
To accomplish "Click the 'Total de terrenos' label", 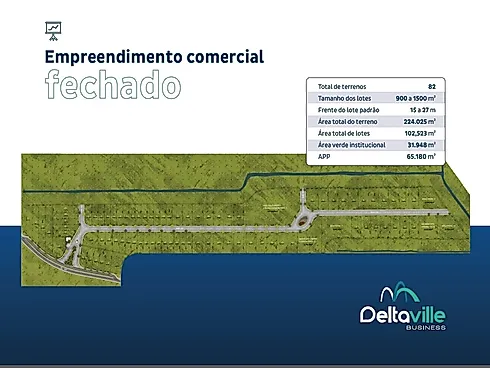I will pos(342,87).
